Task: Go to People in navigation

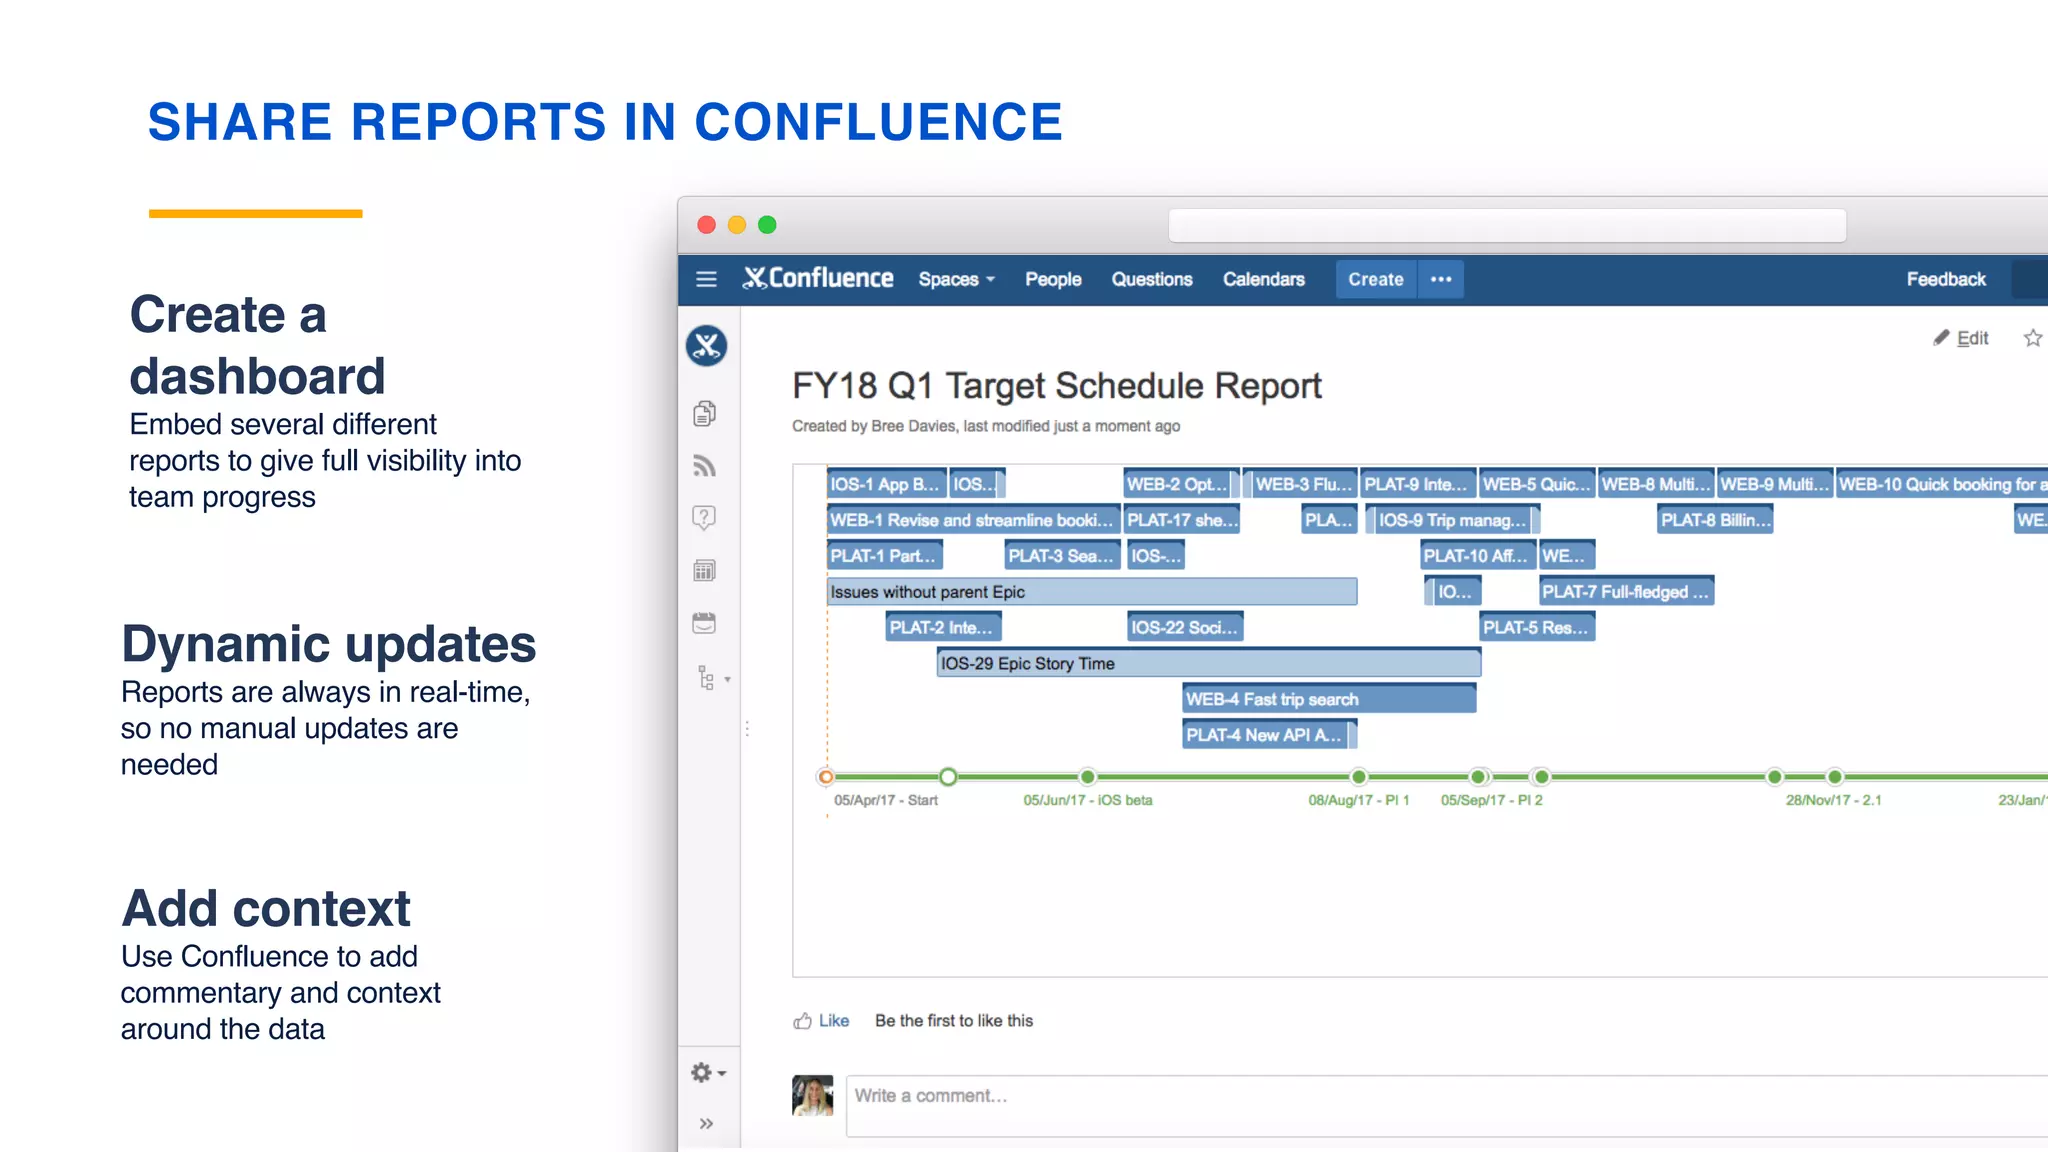Action: (1053, 279)
